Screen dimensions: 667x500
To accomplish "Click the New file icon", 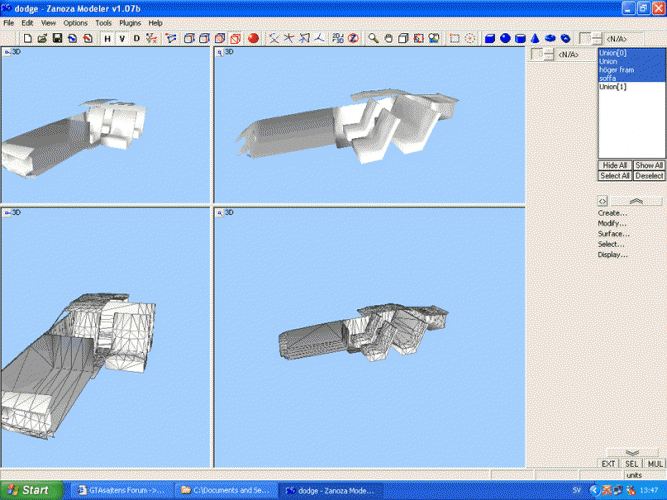I will coord(28,39).
